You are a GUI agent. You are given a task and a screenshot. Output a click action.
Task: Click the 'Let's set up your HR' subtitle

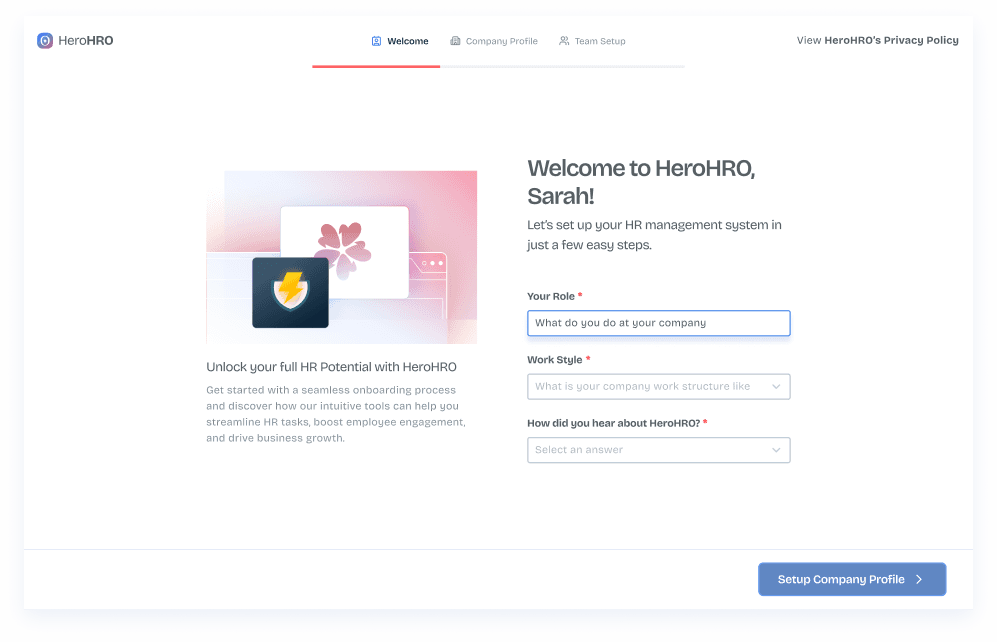[x=654, y=235]
